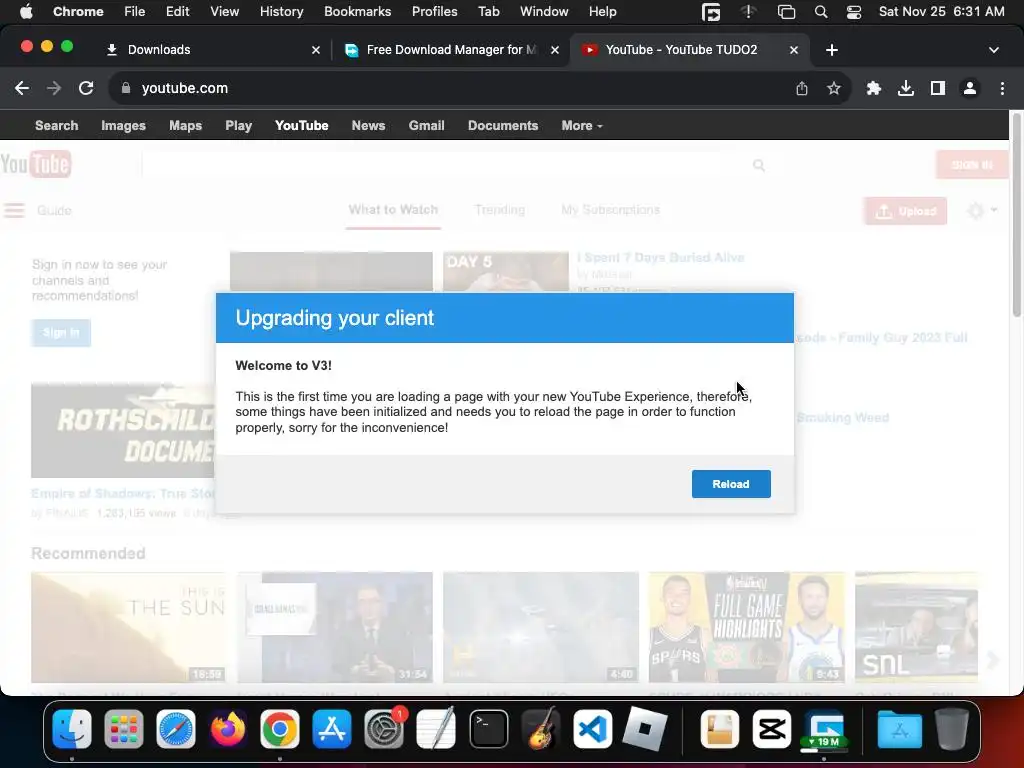Click the YouTube logo
This screenshot has height=768, width=1024.
pyautogui.click(x=36, y=164)
